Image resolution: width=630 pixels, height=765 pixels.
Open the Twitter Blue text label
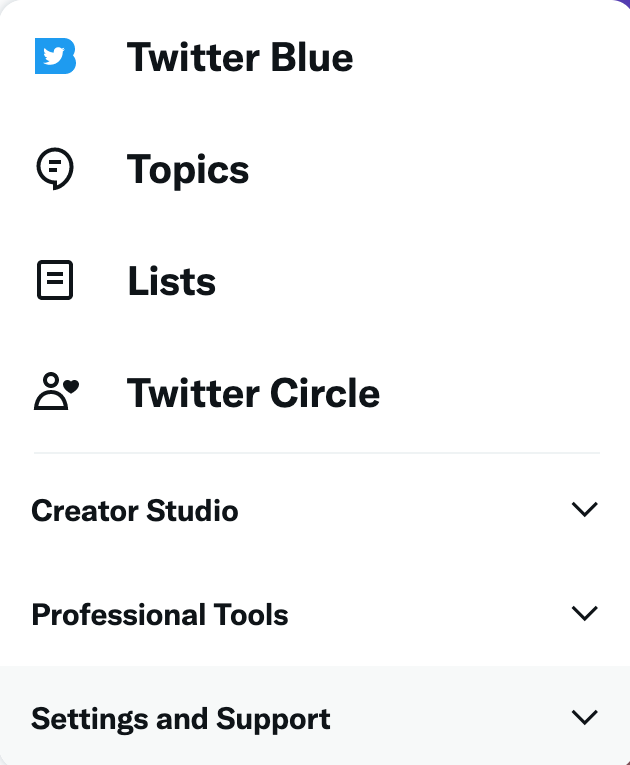click(x=240, y=57)
